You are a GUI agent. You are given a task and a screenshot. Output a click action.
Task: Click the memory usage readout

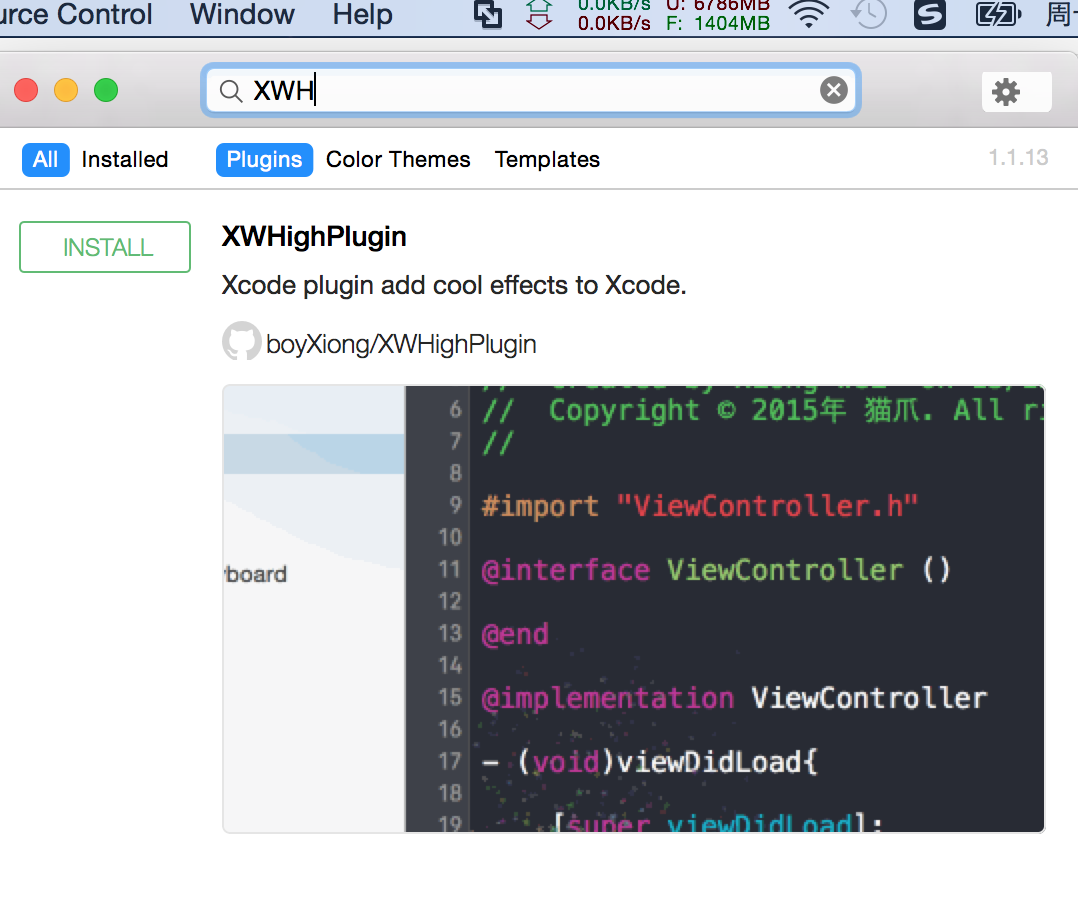718,14
